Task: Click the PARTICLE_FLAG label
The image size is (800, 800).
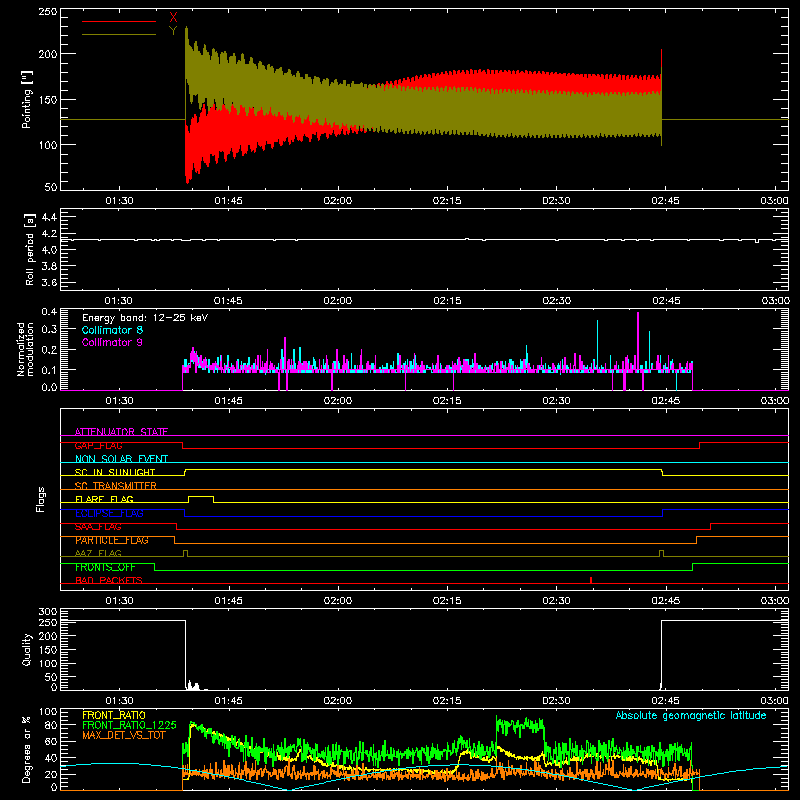Action: [112, 540]
